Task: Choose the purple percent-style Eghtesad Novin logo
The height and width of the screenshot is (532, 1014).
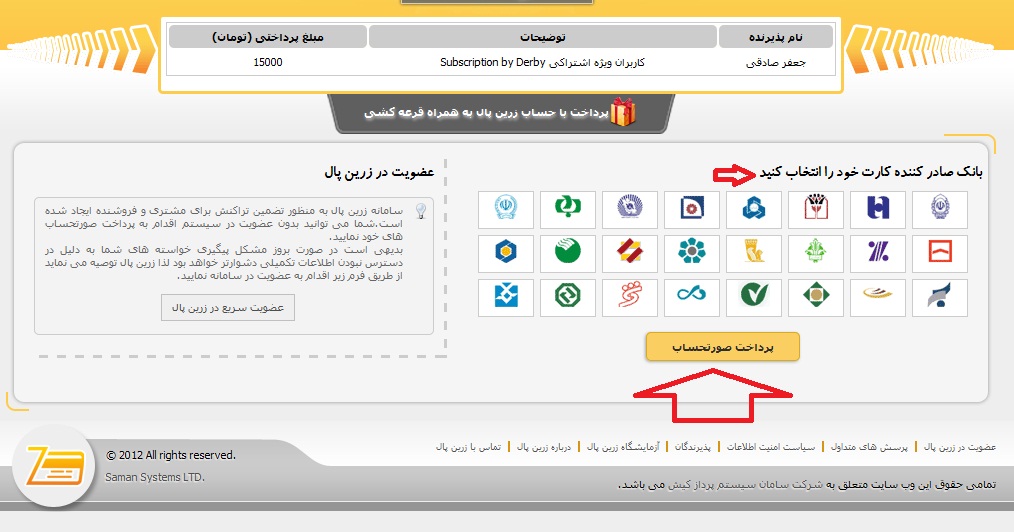Action: [878, 253]
